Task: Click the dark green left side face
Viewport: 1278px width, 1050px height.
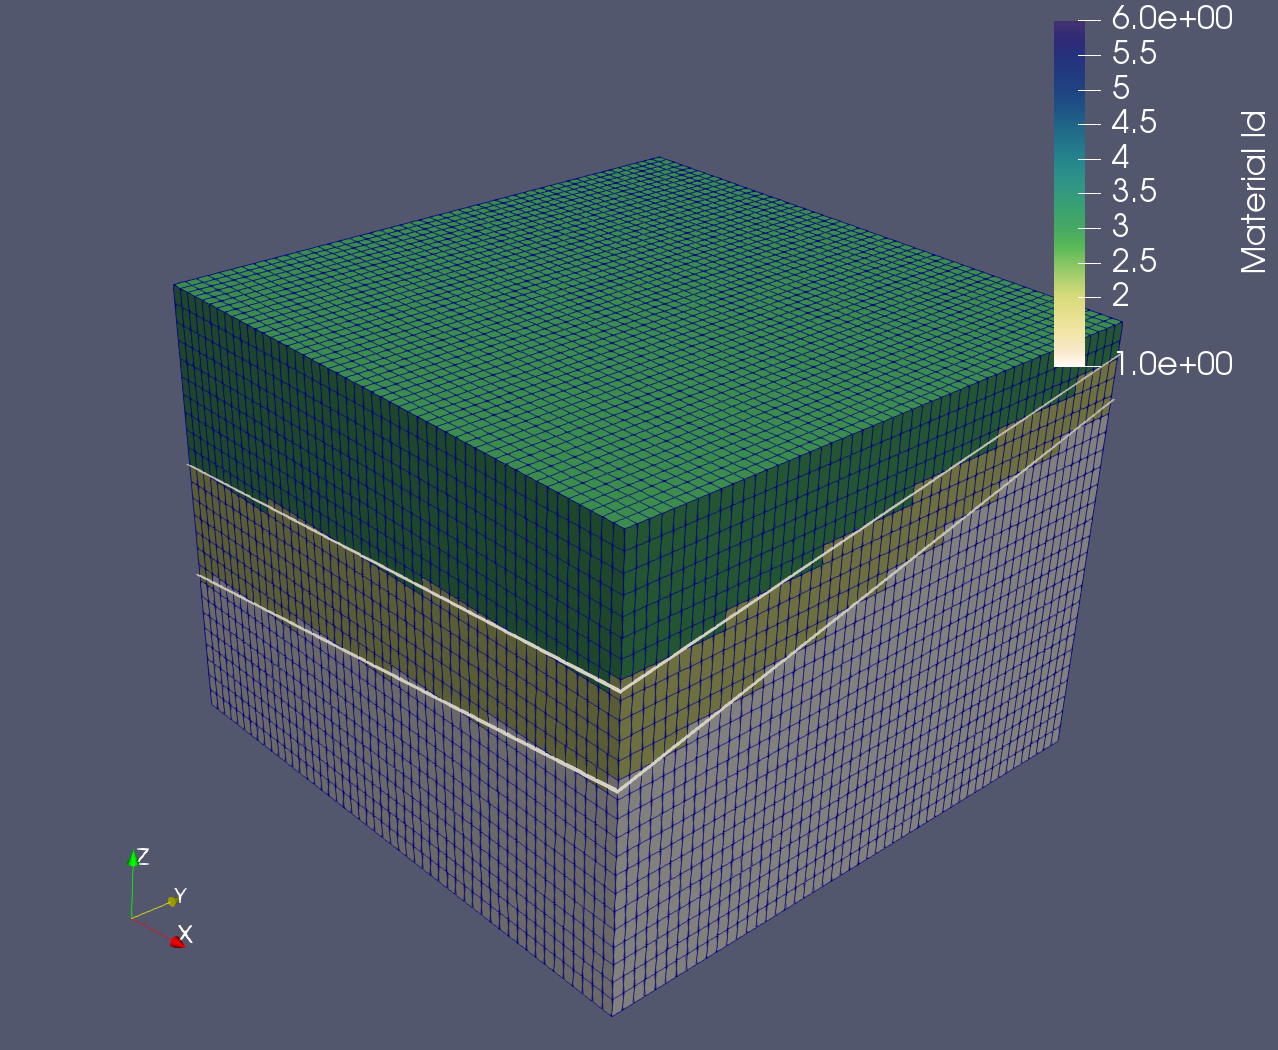Action: (400, 480)
